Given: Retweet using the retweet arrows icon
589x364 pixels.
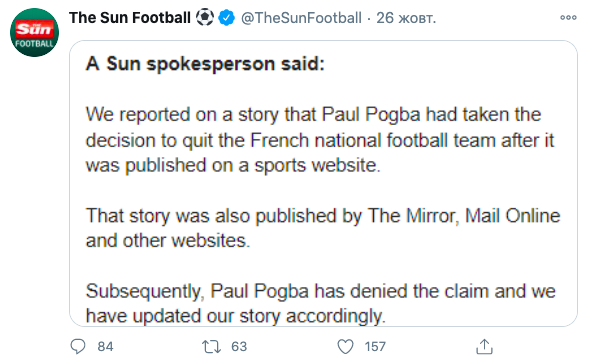Looking at the screenshot, I should click(x=211, y=346).
